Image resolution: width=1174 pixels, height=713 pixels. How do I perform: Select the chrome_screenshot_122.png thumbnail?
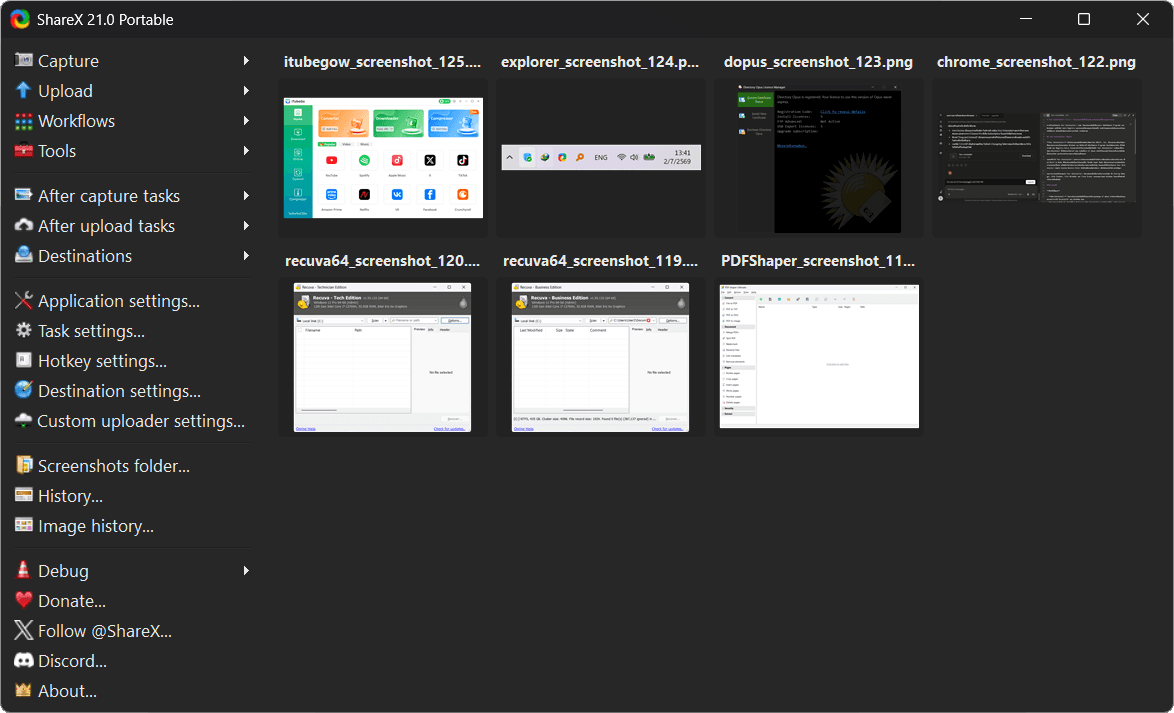(1036, 158)
